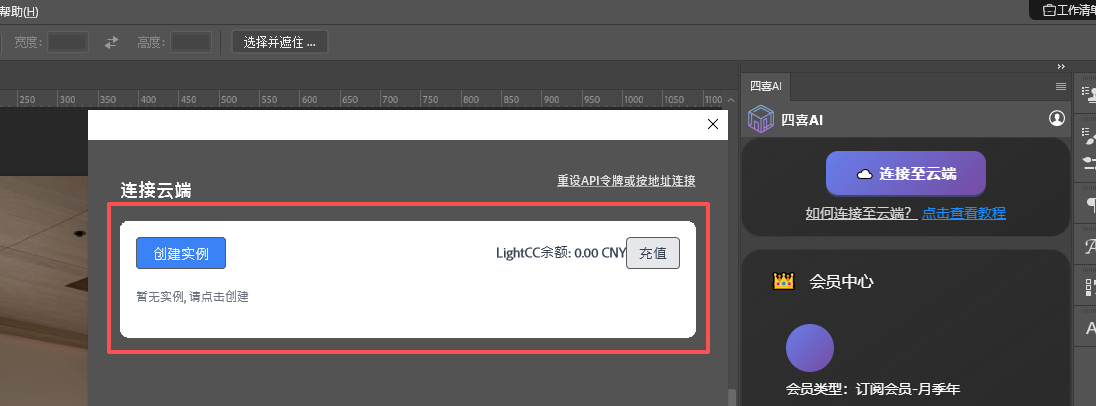Open the 四喜AI panel hamburger menu
Viewport: 1096px width, 406px height.
coord(1060,87)
